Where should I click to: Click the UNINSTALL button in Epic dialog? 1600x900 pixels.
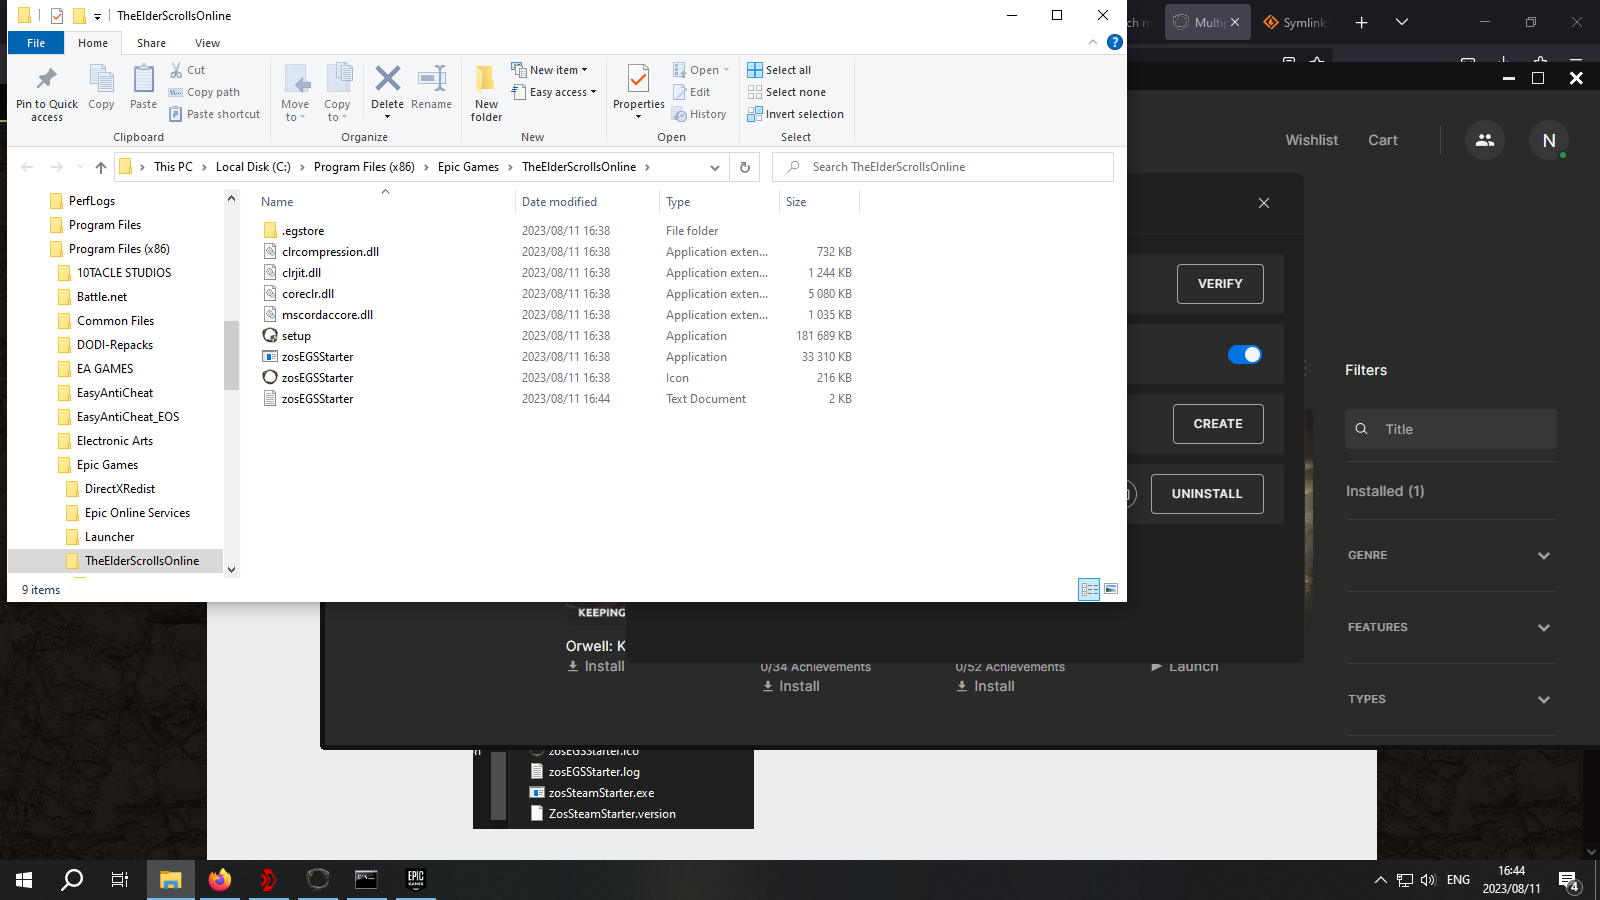1207,494
